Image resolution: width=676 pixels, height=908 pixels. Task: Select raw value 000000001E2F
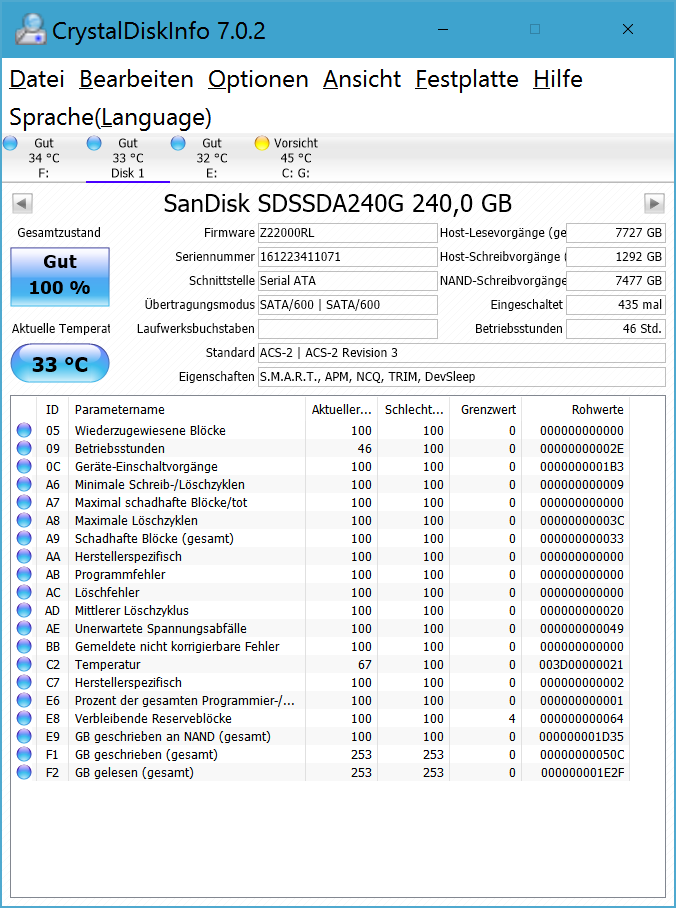point(583,772)
